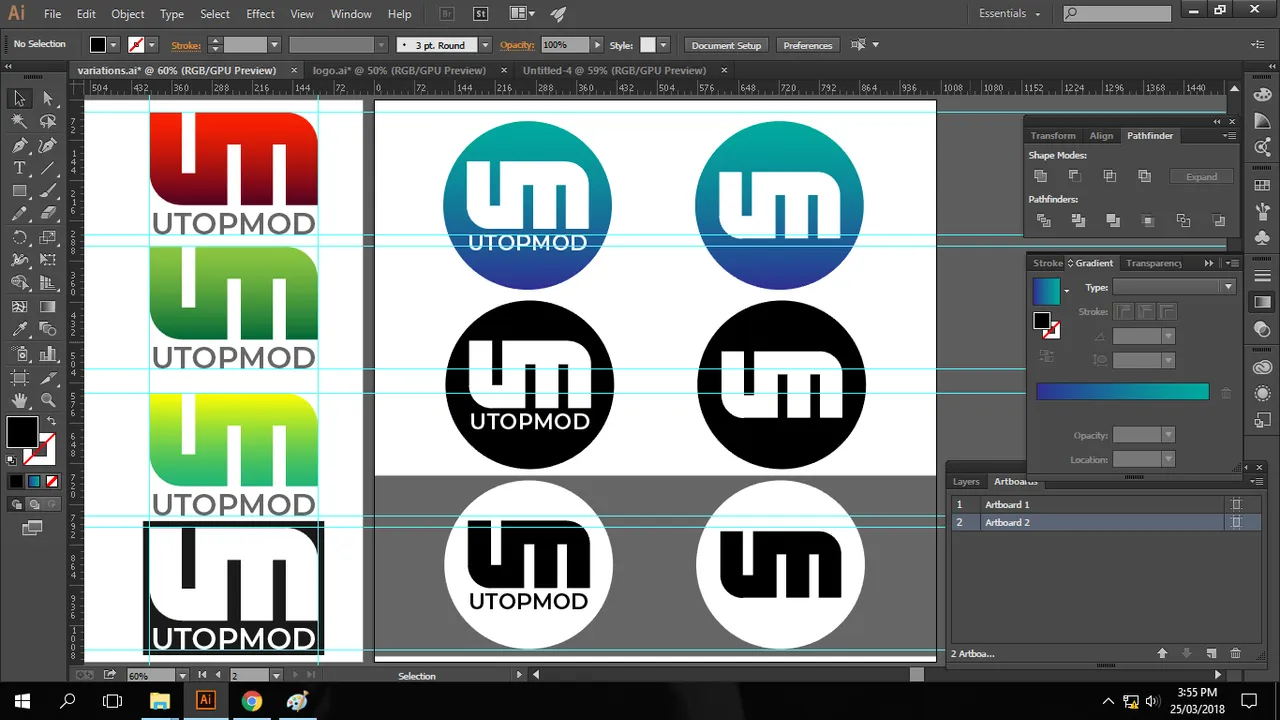Screen dimensions: 1280x720
Task: Expand the Opacity slider arrow in control bar
Action: tap(597, 45)
